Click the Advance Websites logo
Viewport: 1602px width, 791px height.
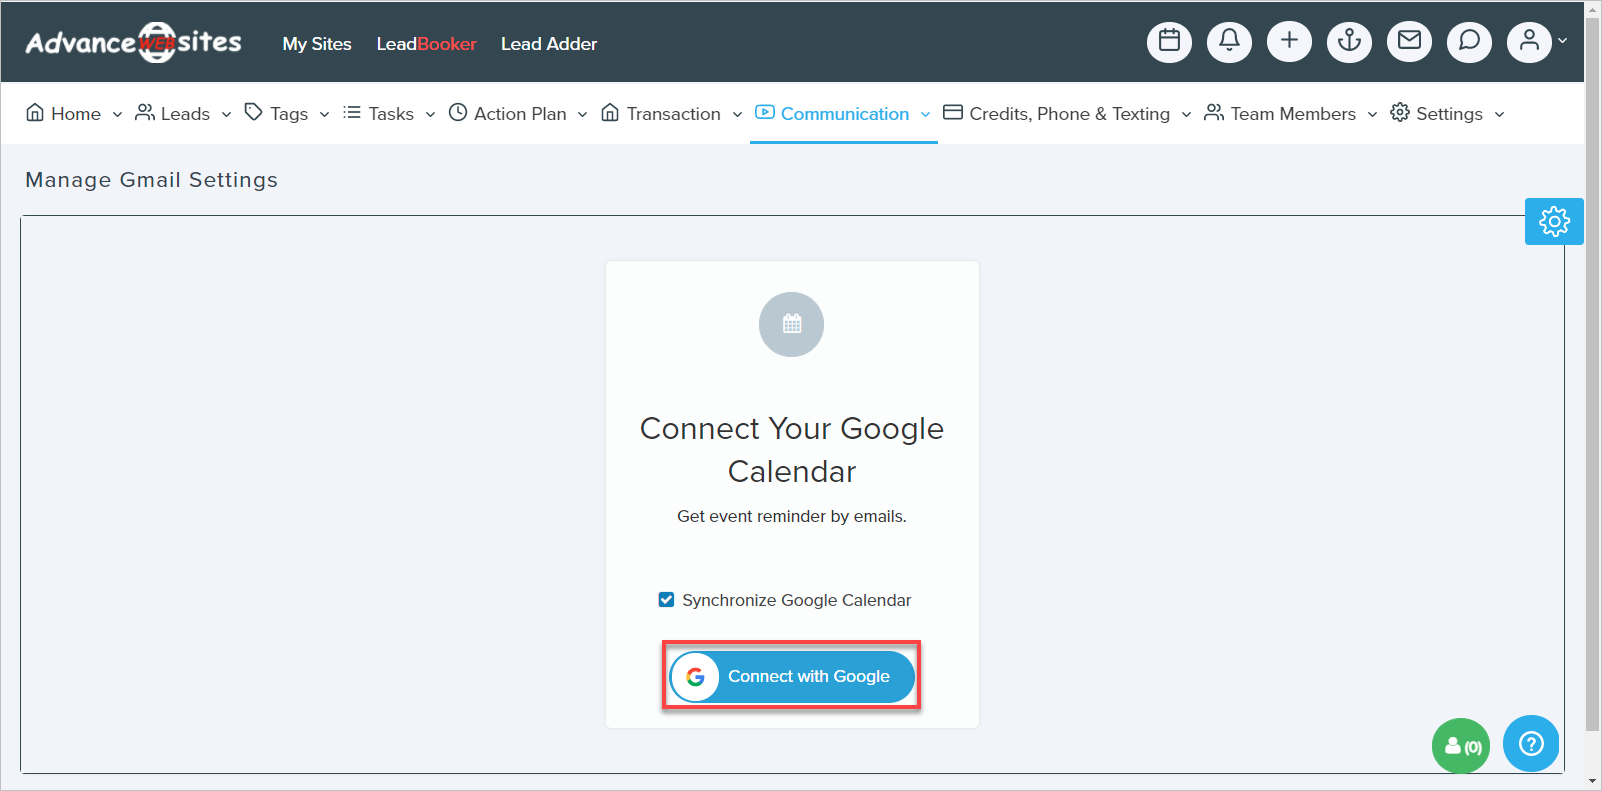click(x=134, y=43)
